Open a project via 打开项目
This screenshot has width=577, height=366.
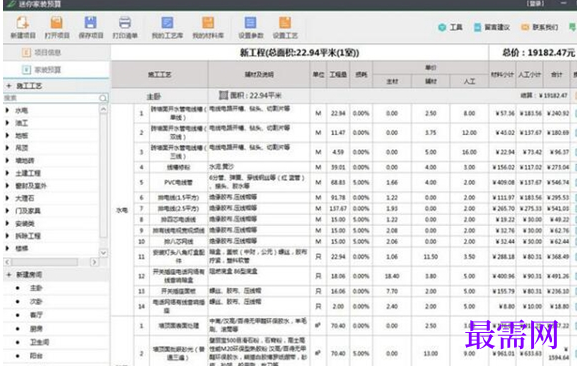(57, 27)
